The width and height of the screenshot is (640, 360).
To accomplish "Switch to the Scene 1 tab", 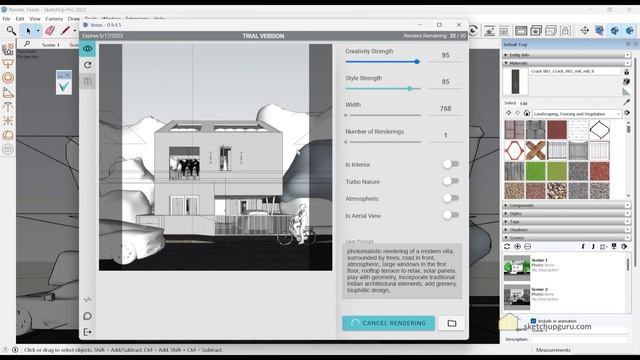I will click(x=51, y=45).
